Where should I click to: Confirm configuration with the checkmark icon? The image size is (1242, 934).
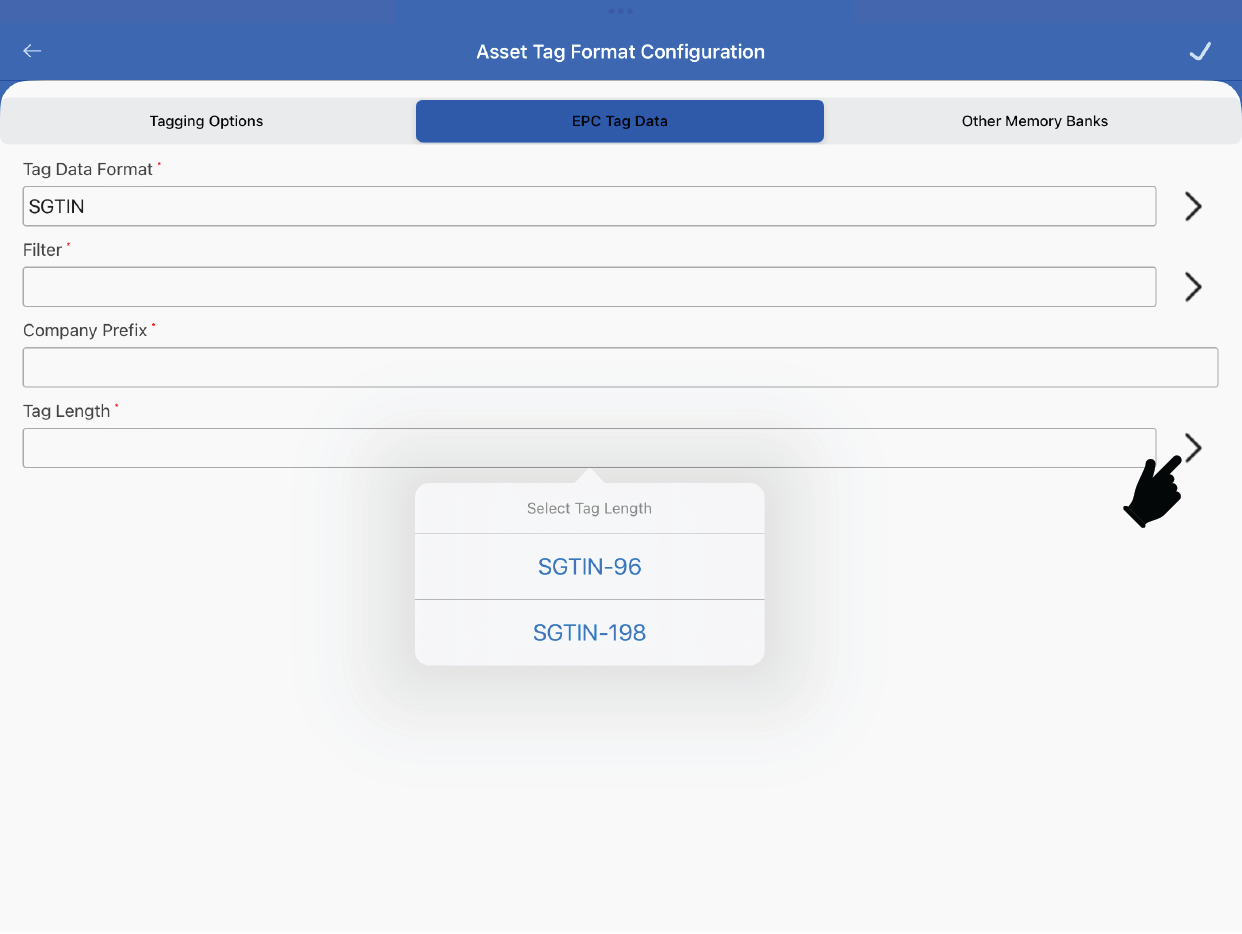click(1200, 51)
